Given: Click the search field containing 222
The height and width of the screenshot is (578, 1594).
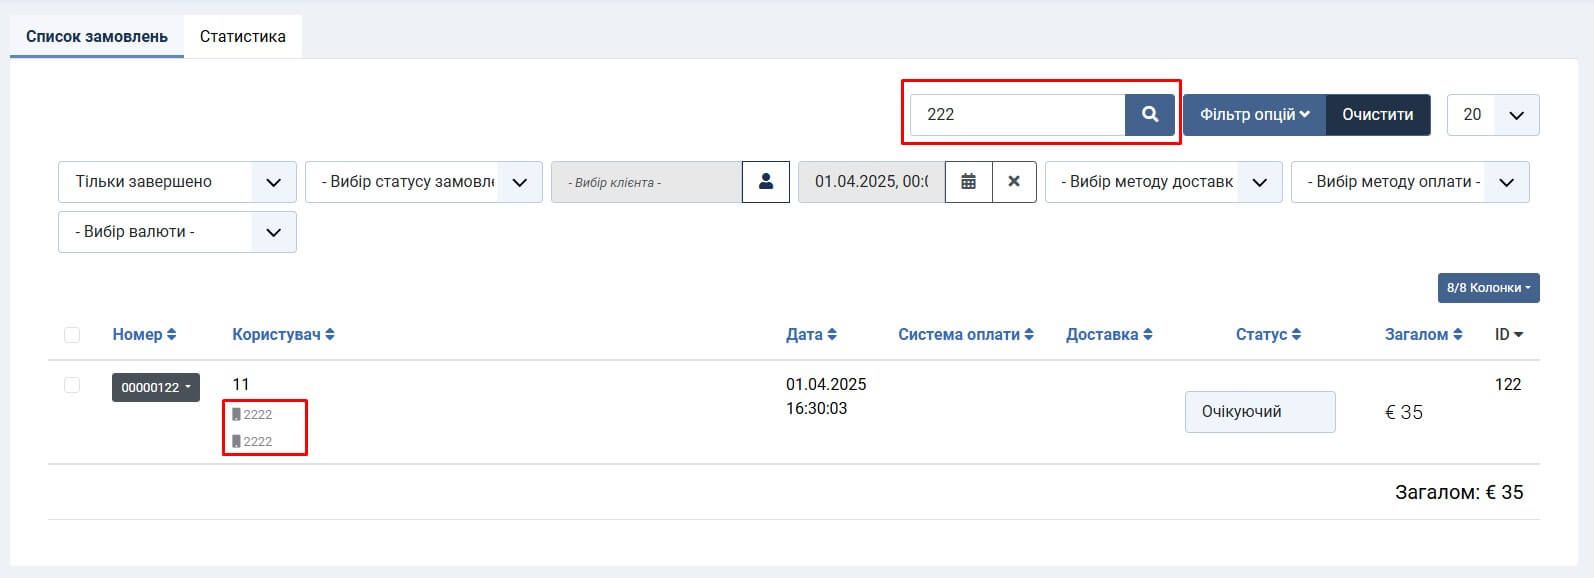Looking at the screenshot, I should pos(1017,115).
